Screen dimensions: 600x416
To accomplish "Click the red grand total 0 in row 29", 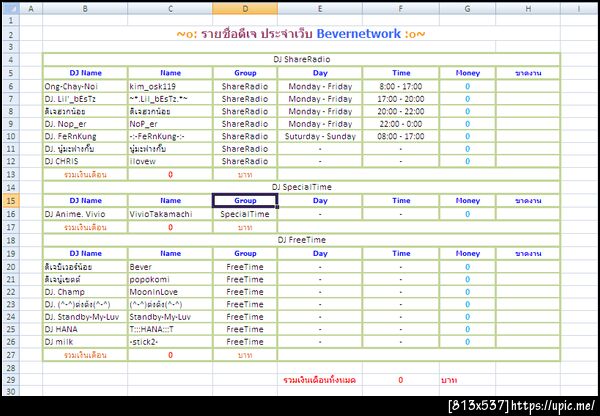I will click(401, 380).
